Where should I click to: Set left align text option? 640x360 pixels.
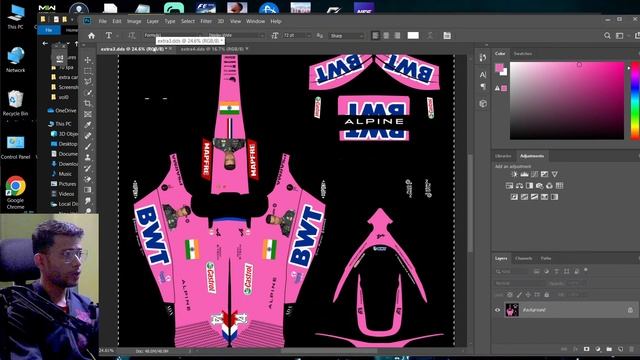(x=376, y=36)
